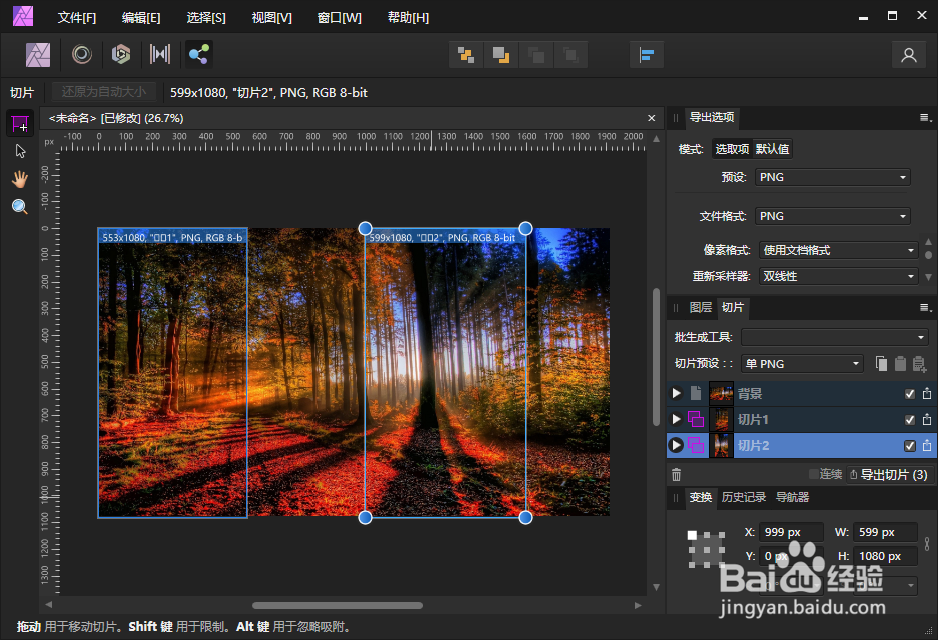Open alignment options in the top toolbar
This screenshot has width=938, height=640.
coord(646,54)
